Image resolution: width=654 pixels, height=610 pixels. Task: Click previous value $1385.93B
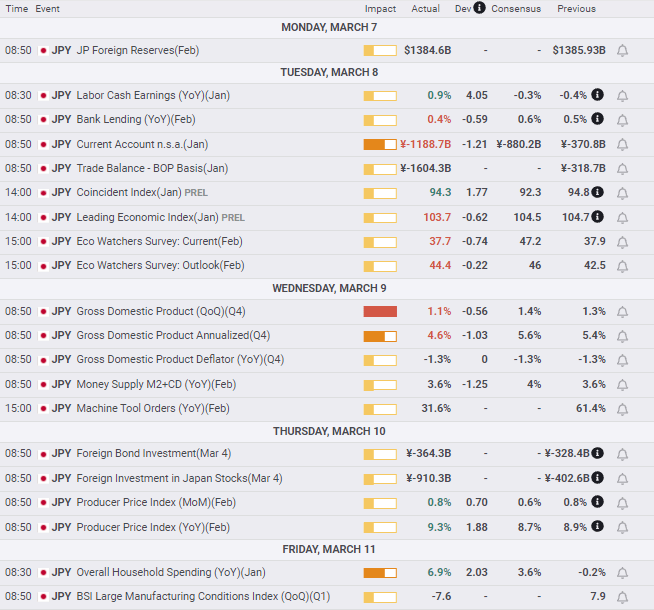pyautogui.click(x=579, y=50)
